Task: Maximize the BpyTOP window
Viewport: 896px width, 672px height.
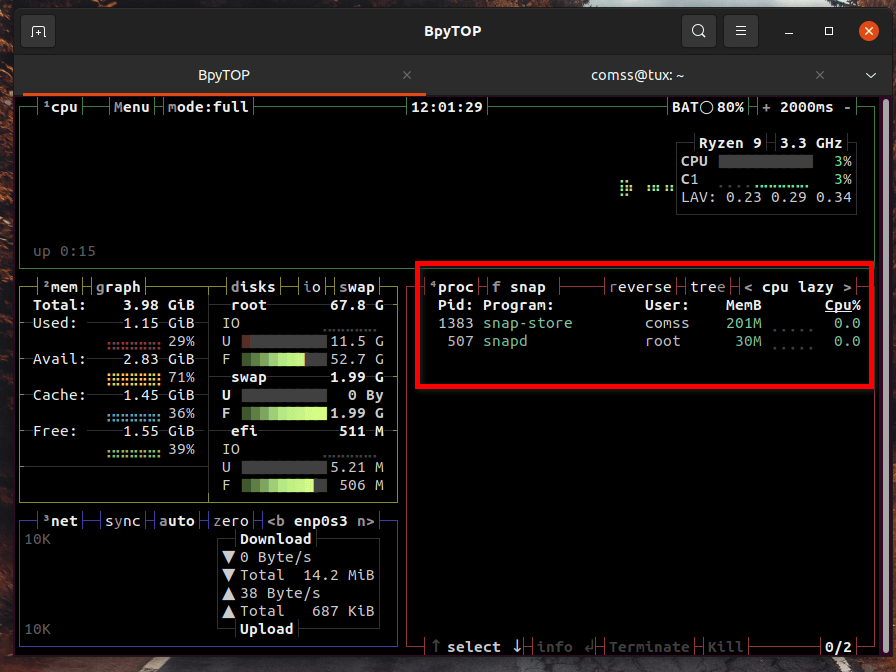Action: coord(829,31)
